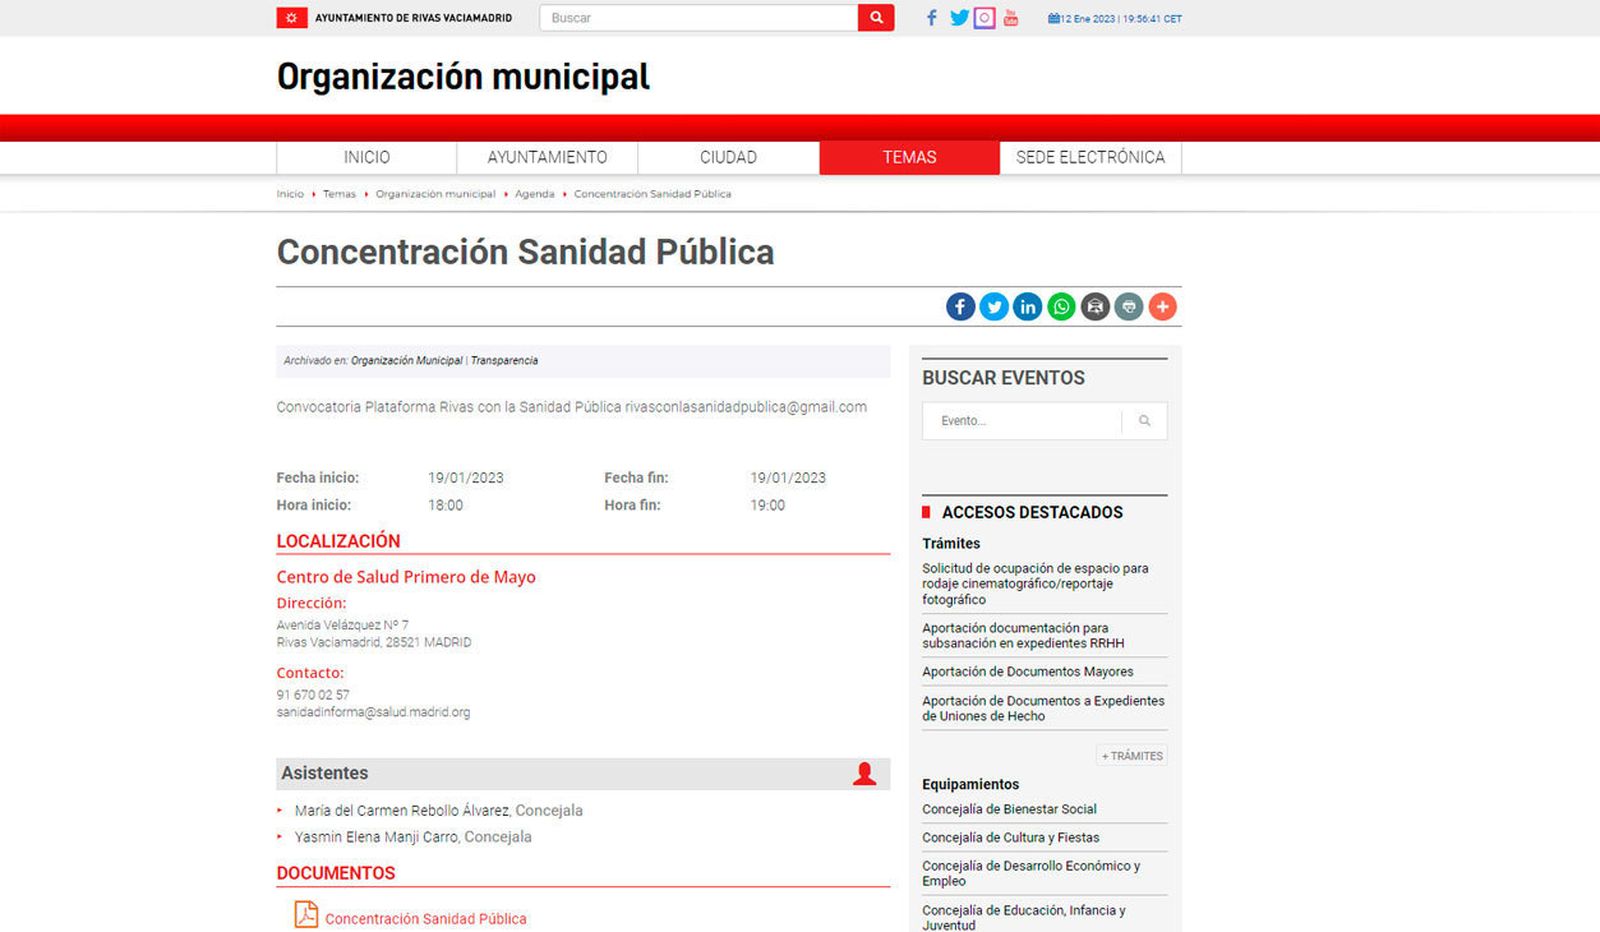Viewport: 1600px width, 932px height.
Task: Open Aportación Documentos Uniones de Hecho
Action: click(1043, 709)
